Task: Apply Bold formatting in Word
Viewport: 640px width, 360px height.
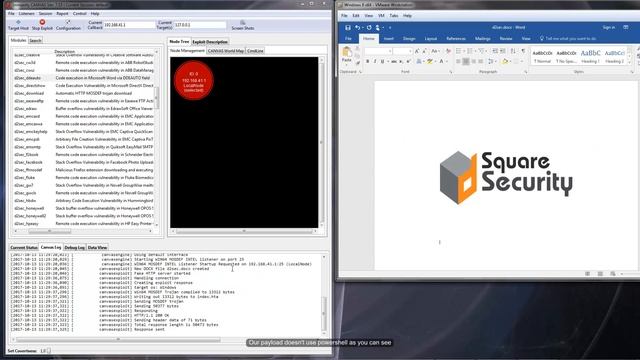Action: click(x=367, y=61)
